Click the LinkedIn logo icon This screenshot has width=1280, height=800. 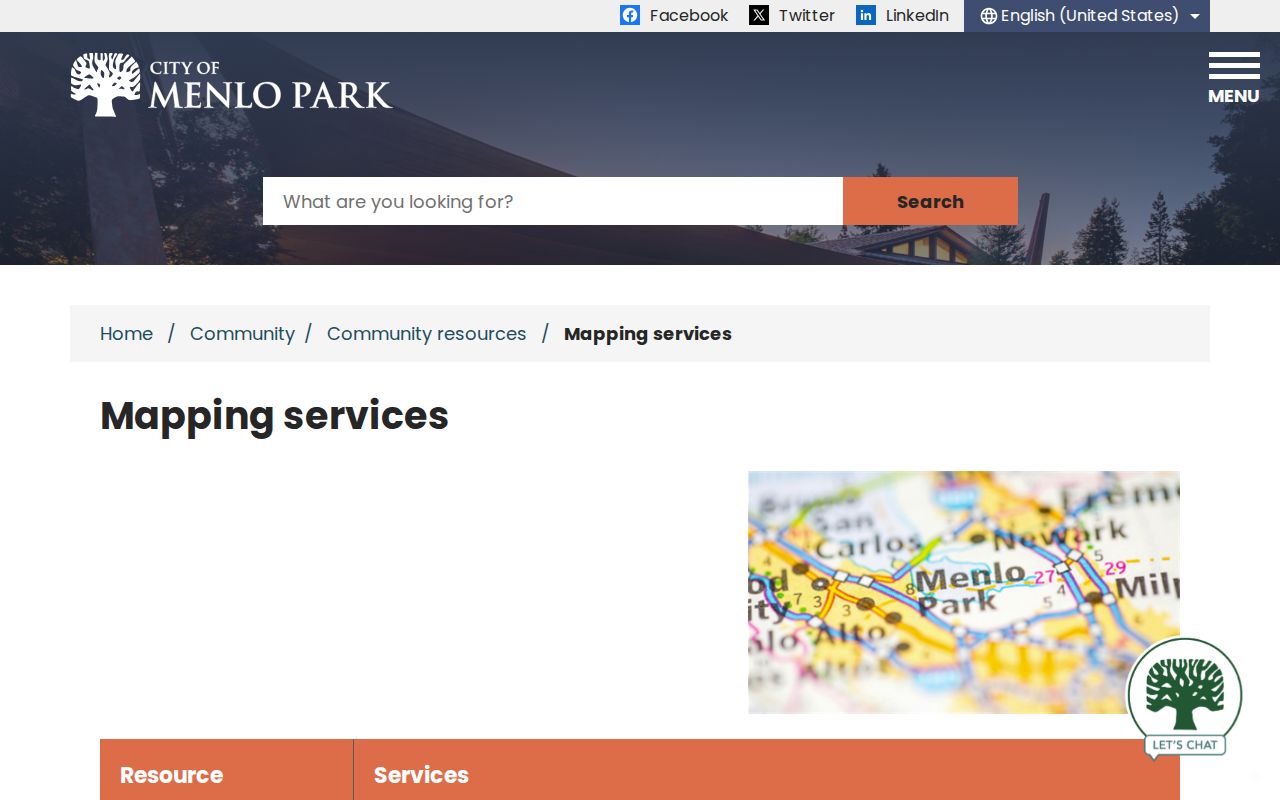point(866,15)
